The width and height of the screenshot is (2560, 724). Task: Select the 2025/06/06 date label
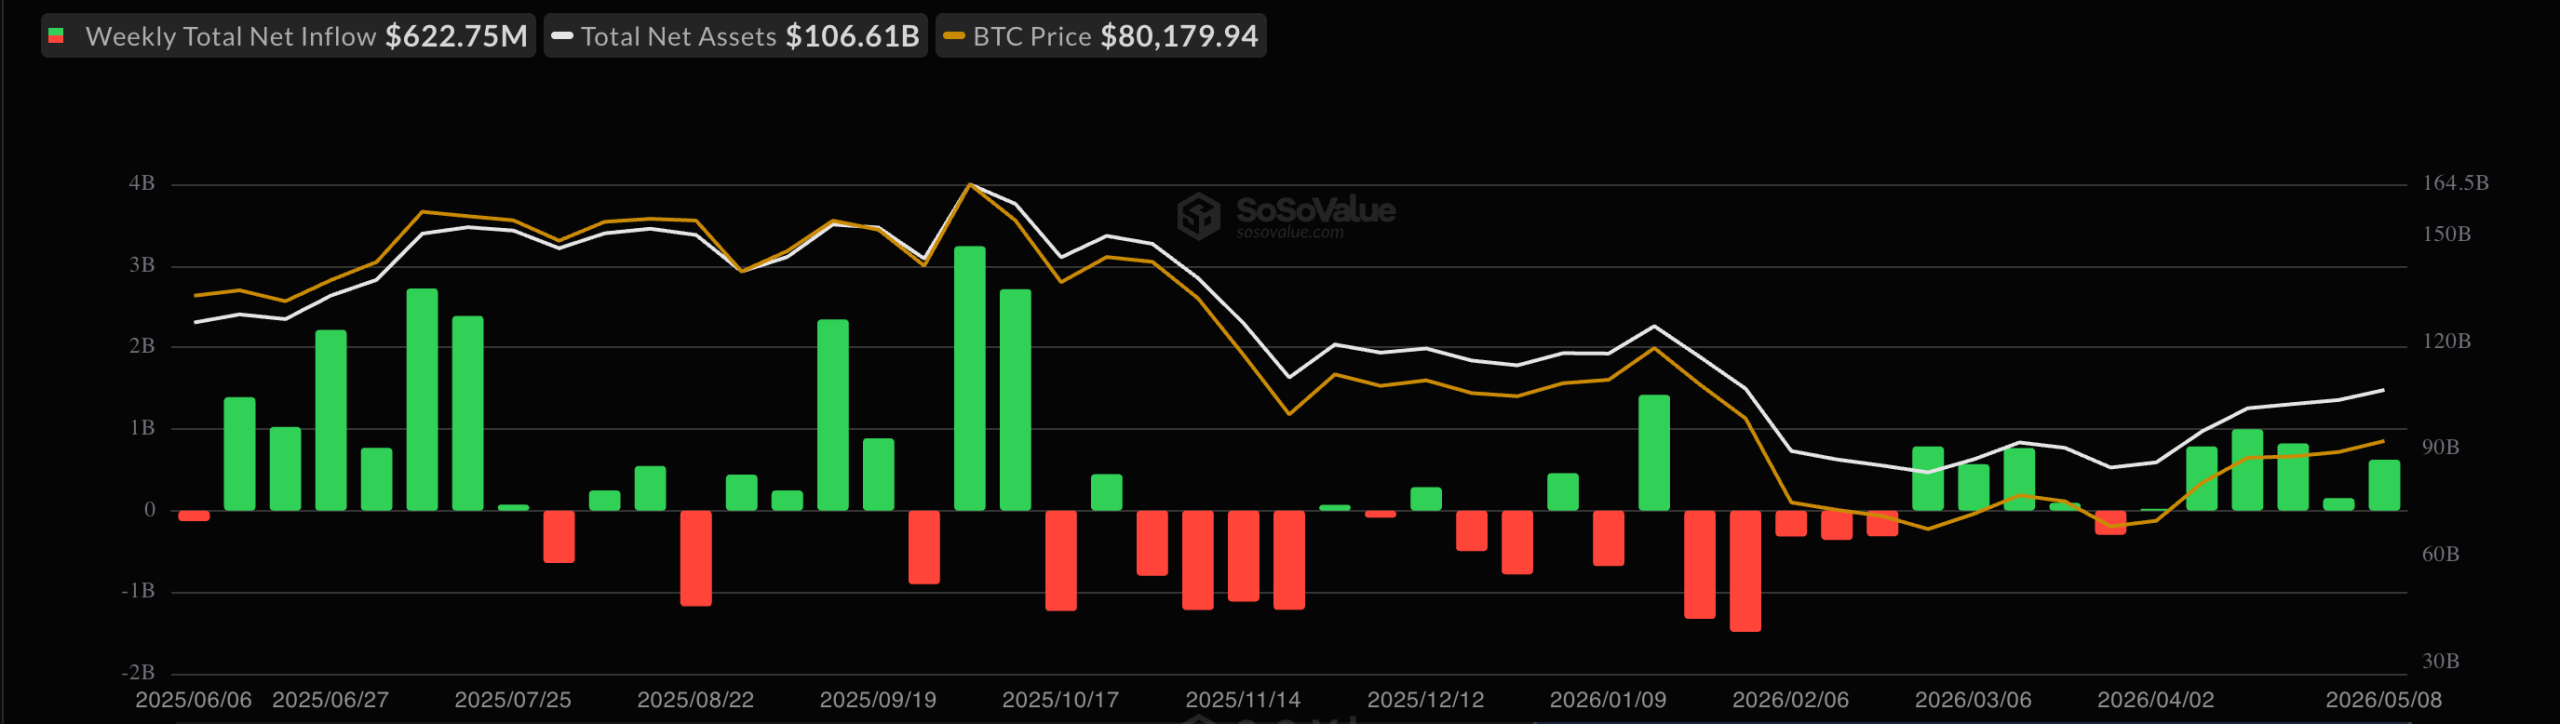pyautogui.click(x=194, y=700)
